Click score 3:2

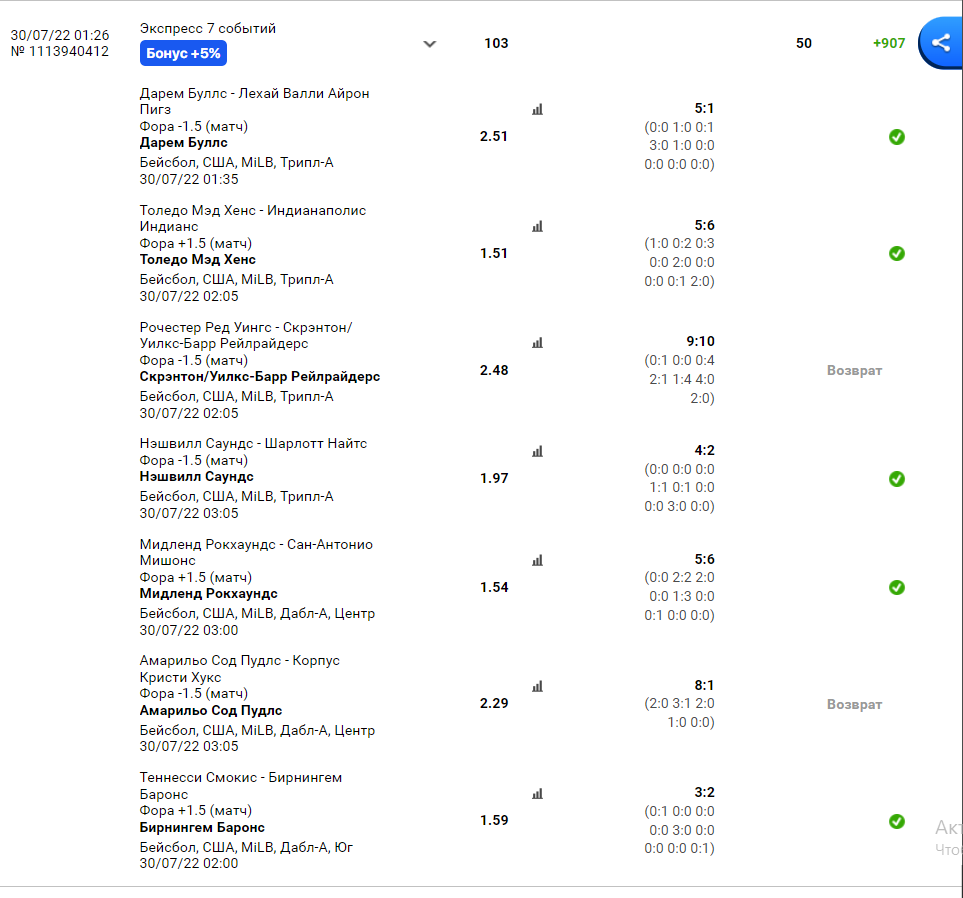[x=704, y=792]
